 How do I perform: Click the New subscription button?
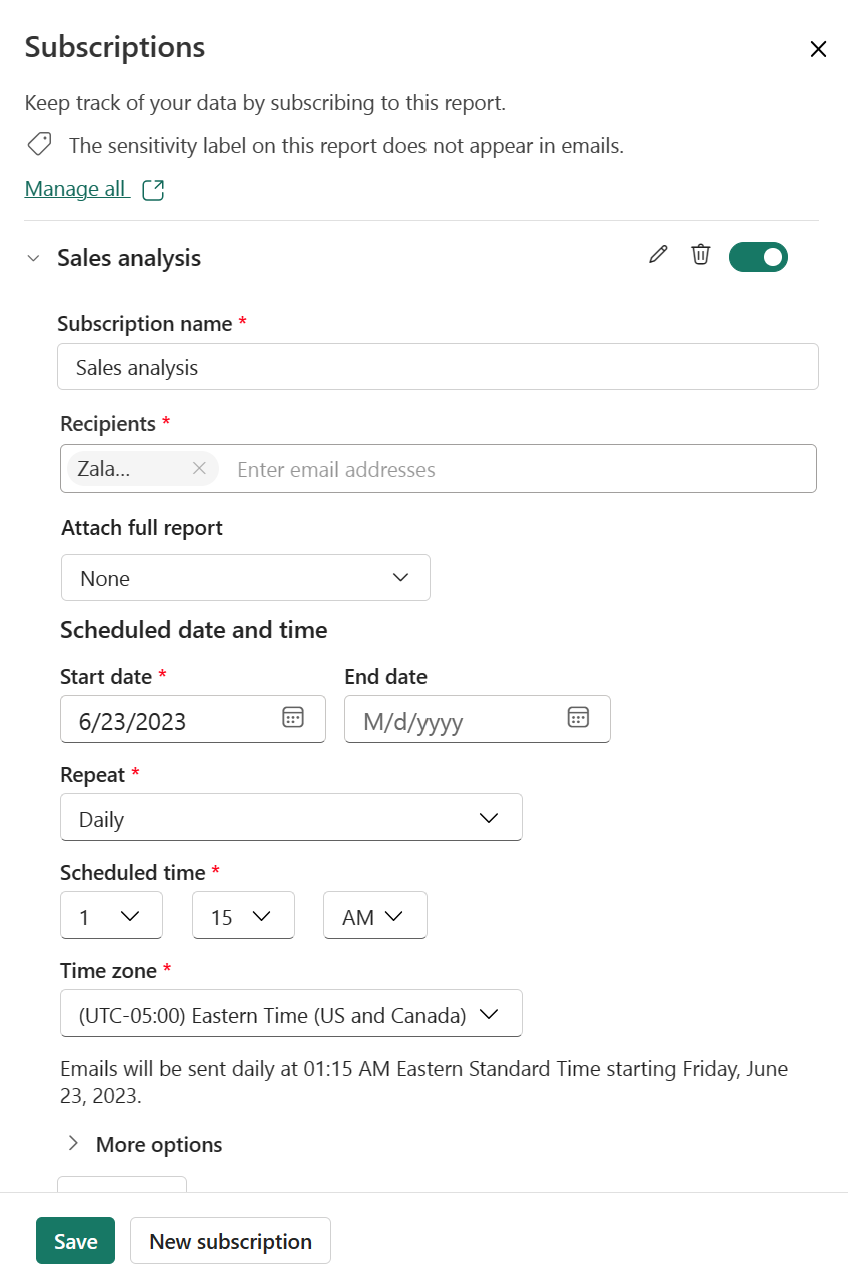click(230, 1241)
